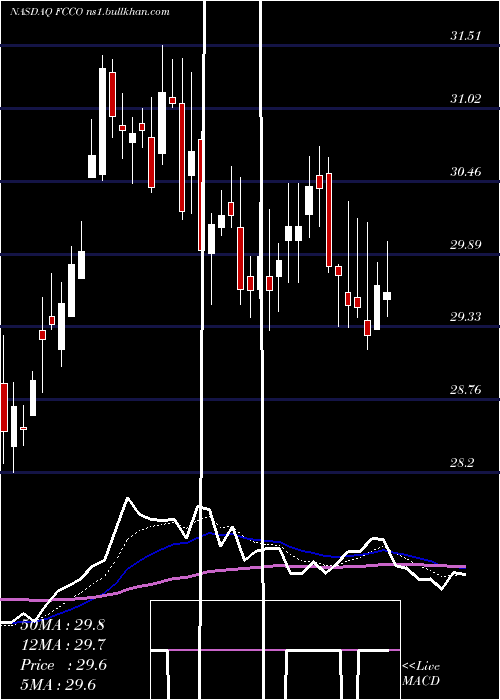Click the 'NASDAQ FCCO ns1.bullkhan.com' title text
500x700 pixels.
pos(90,12)
